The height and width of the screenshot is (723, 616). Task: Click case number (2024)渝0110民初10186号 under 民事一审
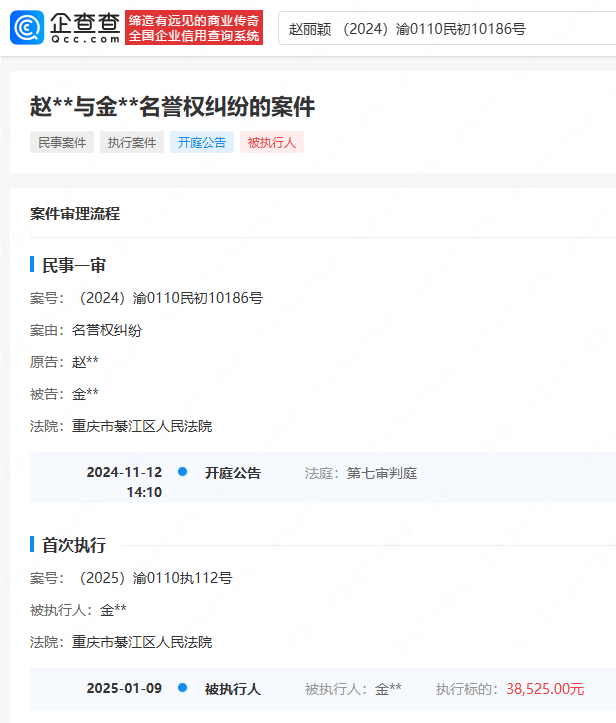click(171, 298)
